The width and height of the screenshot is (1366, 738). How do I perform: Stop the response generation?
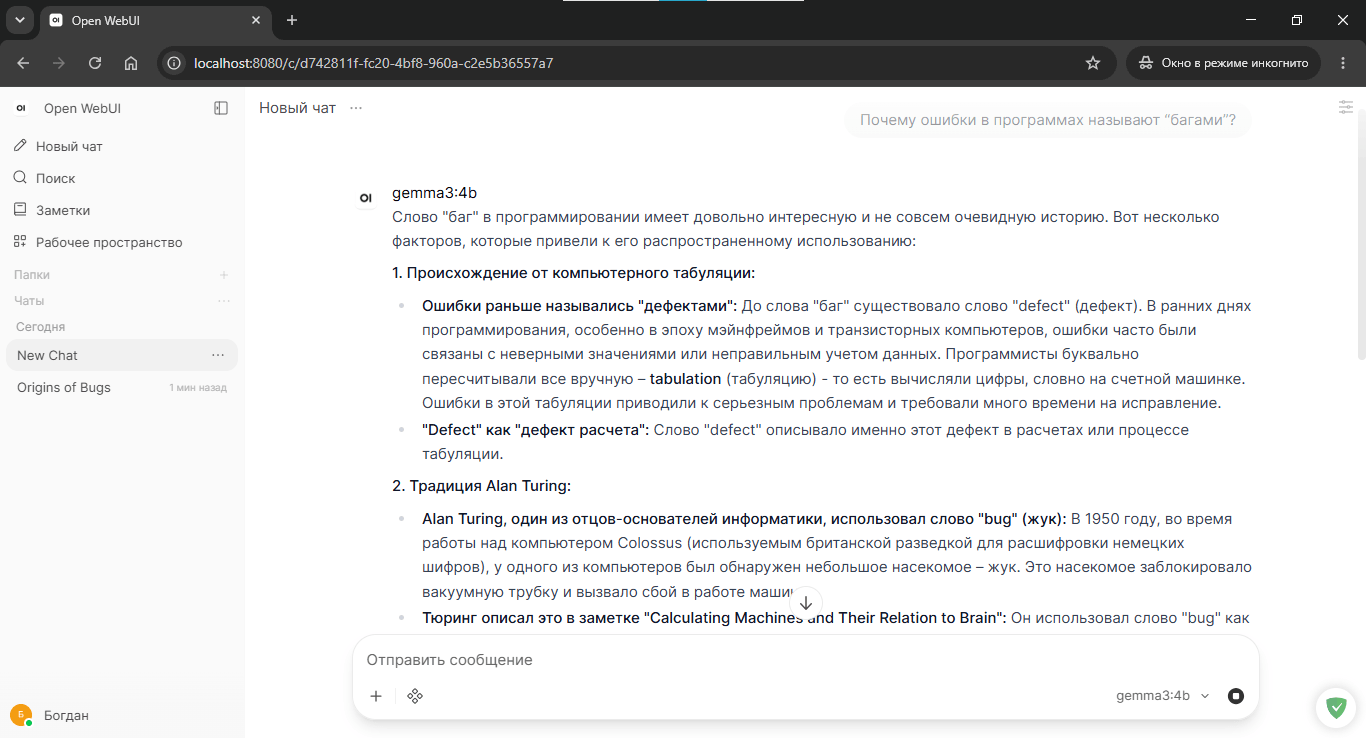pos(1236,696)
